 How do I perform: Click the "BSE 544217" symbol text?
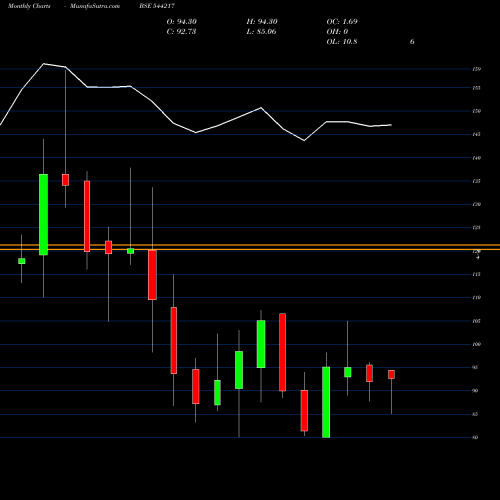pyautogui.click(x=157, y=6)
